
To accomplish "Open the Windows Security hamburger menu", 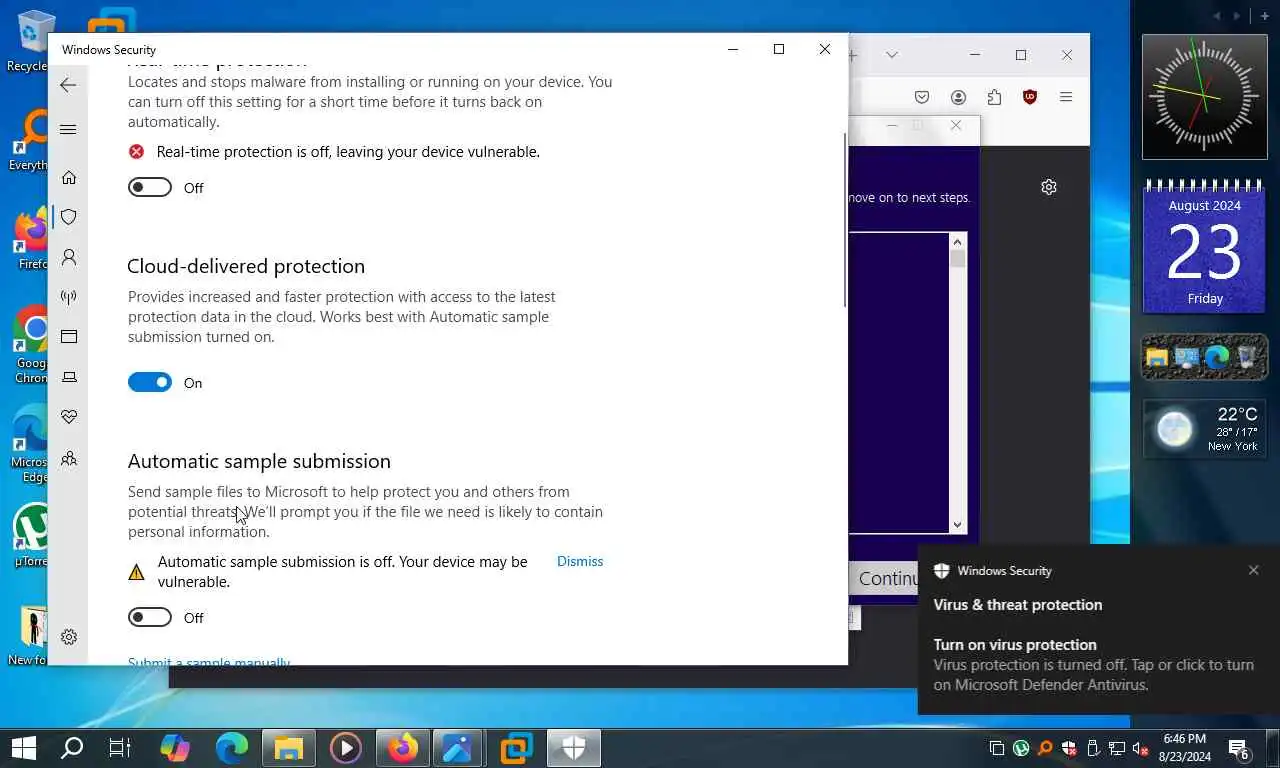I will pos(68,129).
